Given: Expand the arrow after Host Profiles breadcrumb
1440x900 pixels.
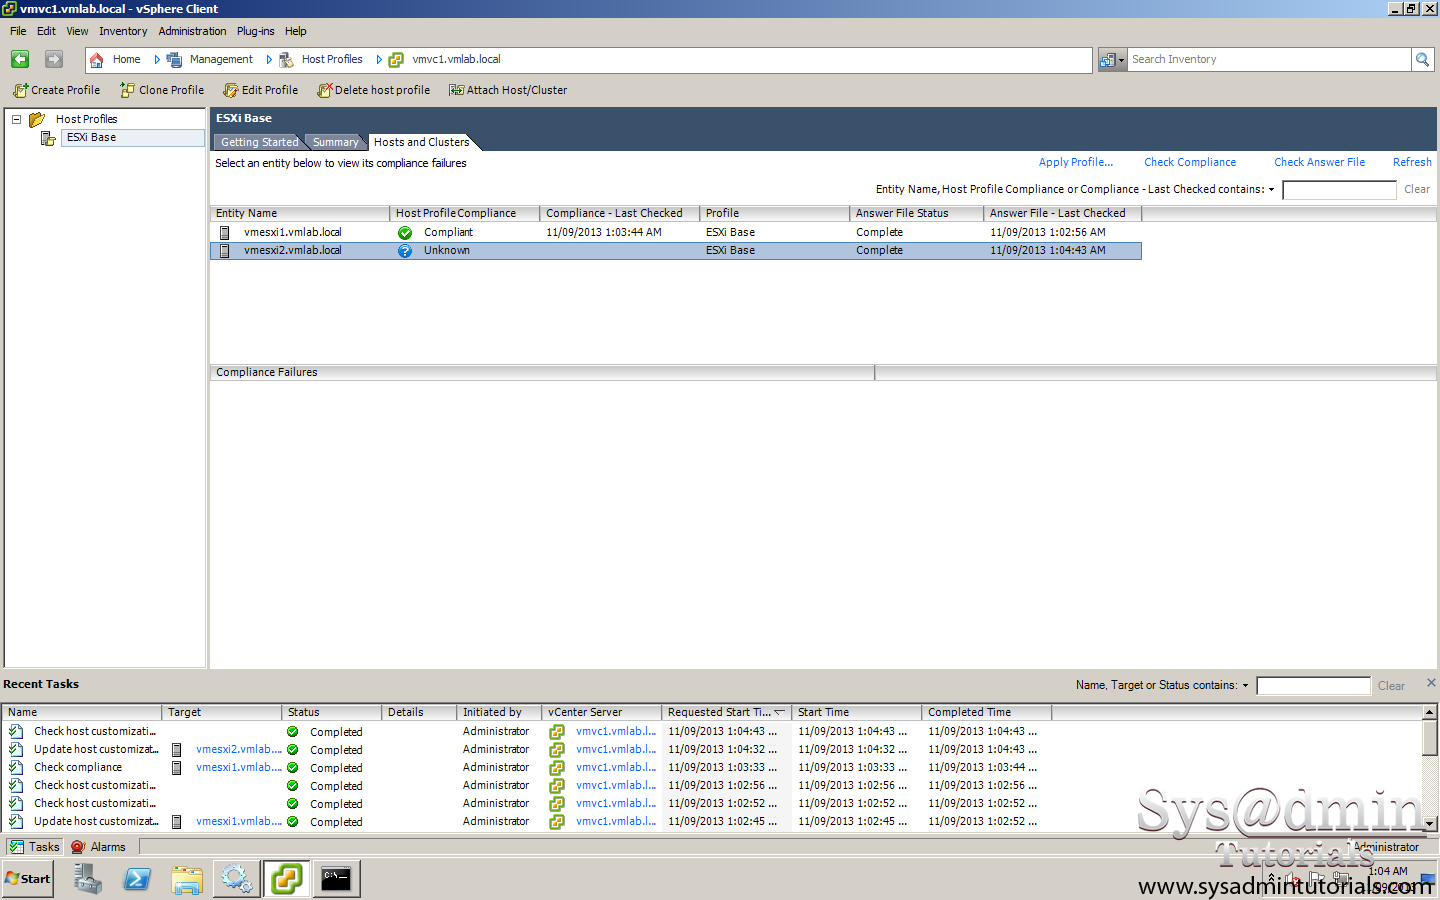Looking at the screenshot, I should pyautogui.click(x=379, y=60).
